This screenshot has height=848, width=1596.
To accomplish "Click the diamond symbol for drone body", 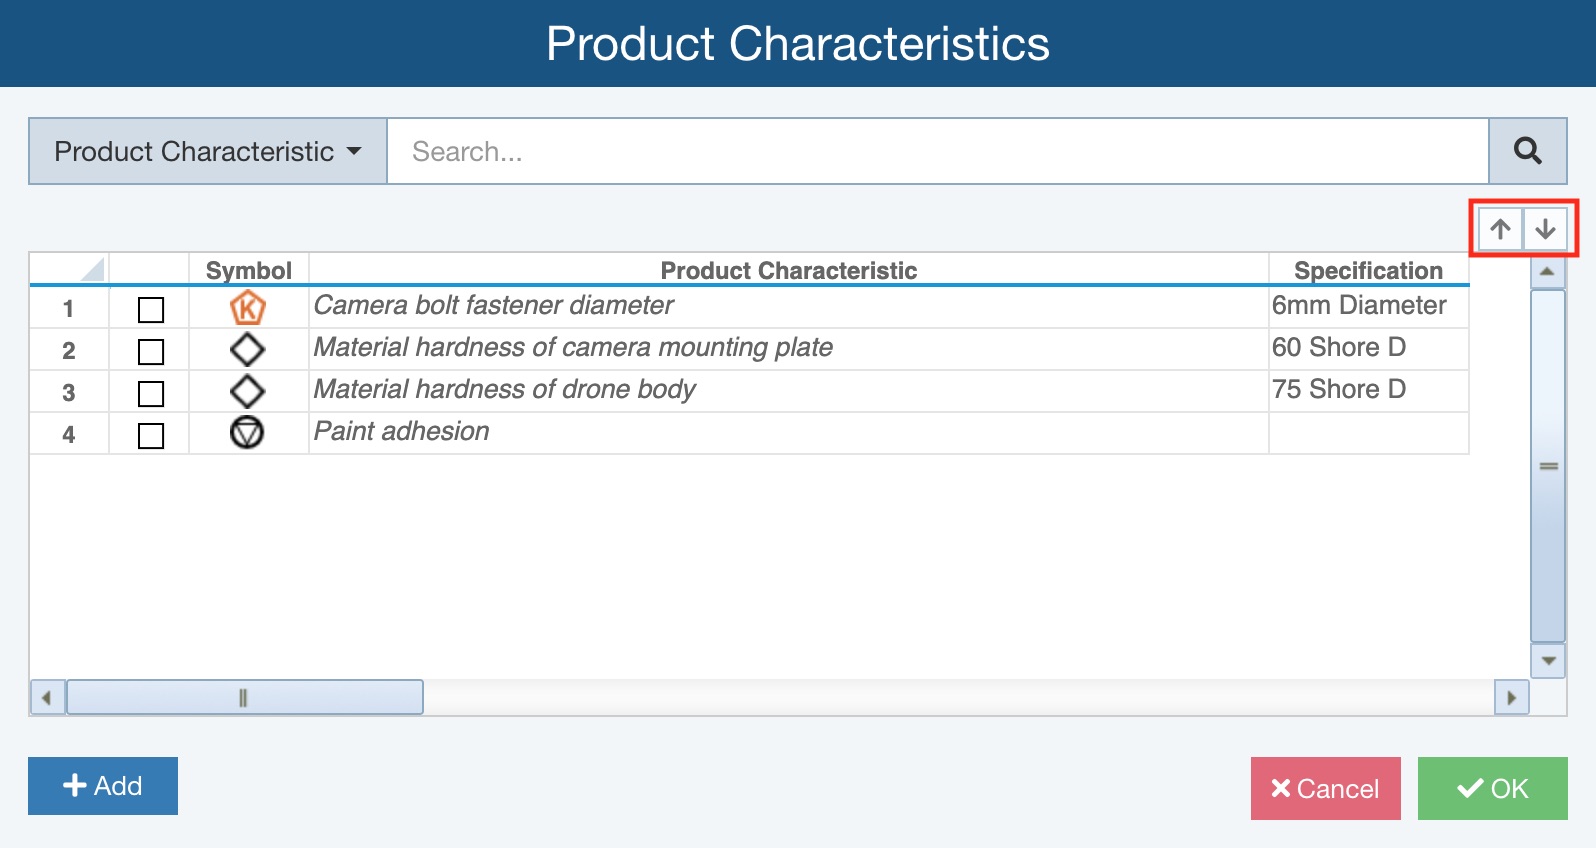I will 247,392.
